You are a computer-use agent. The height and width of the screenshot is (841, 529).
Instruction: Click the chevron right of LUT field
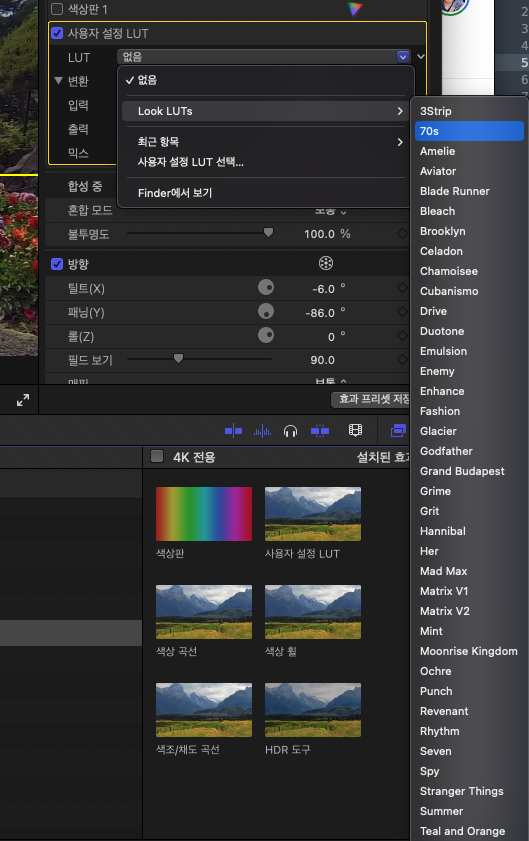coord(421,56)
